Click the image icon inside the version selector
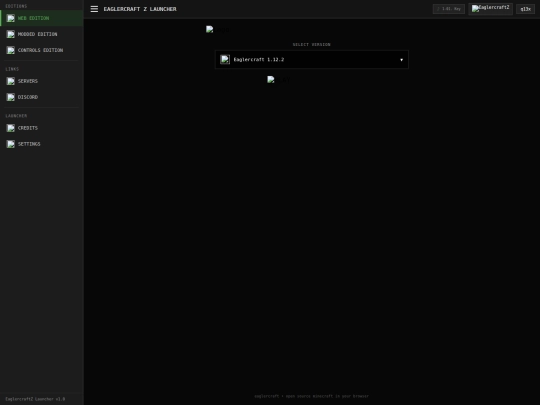Screen dimensions: 540x405 click(x=225, y=60)
